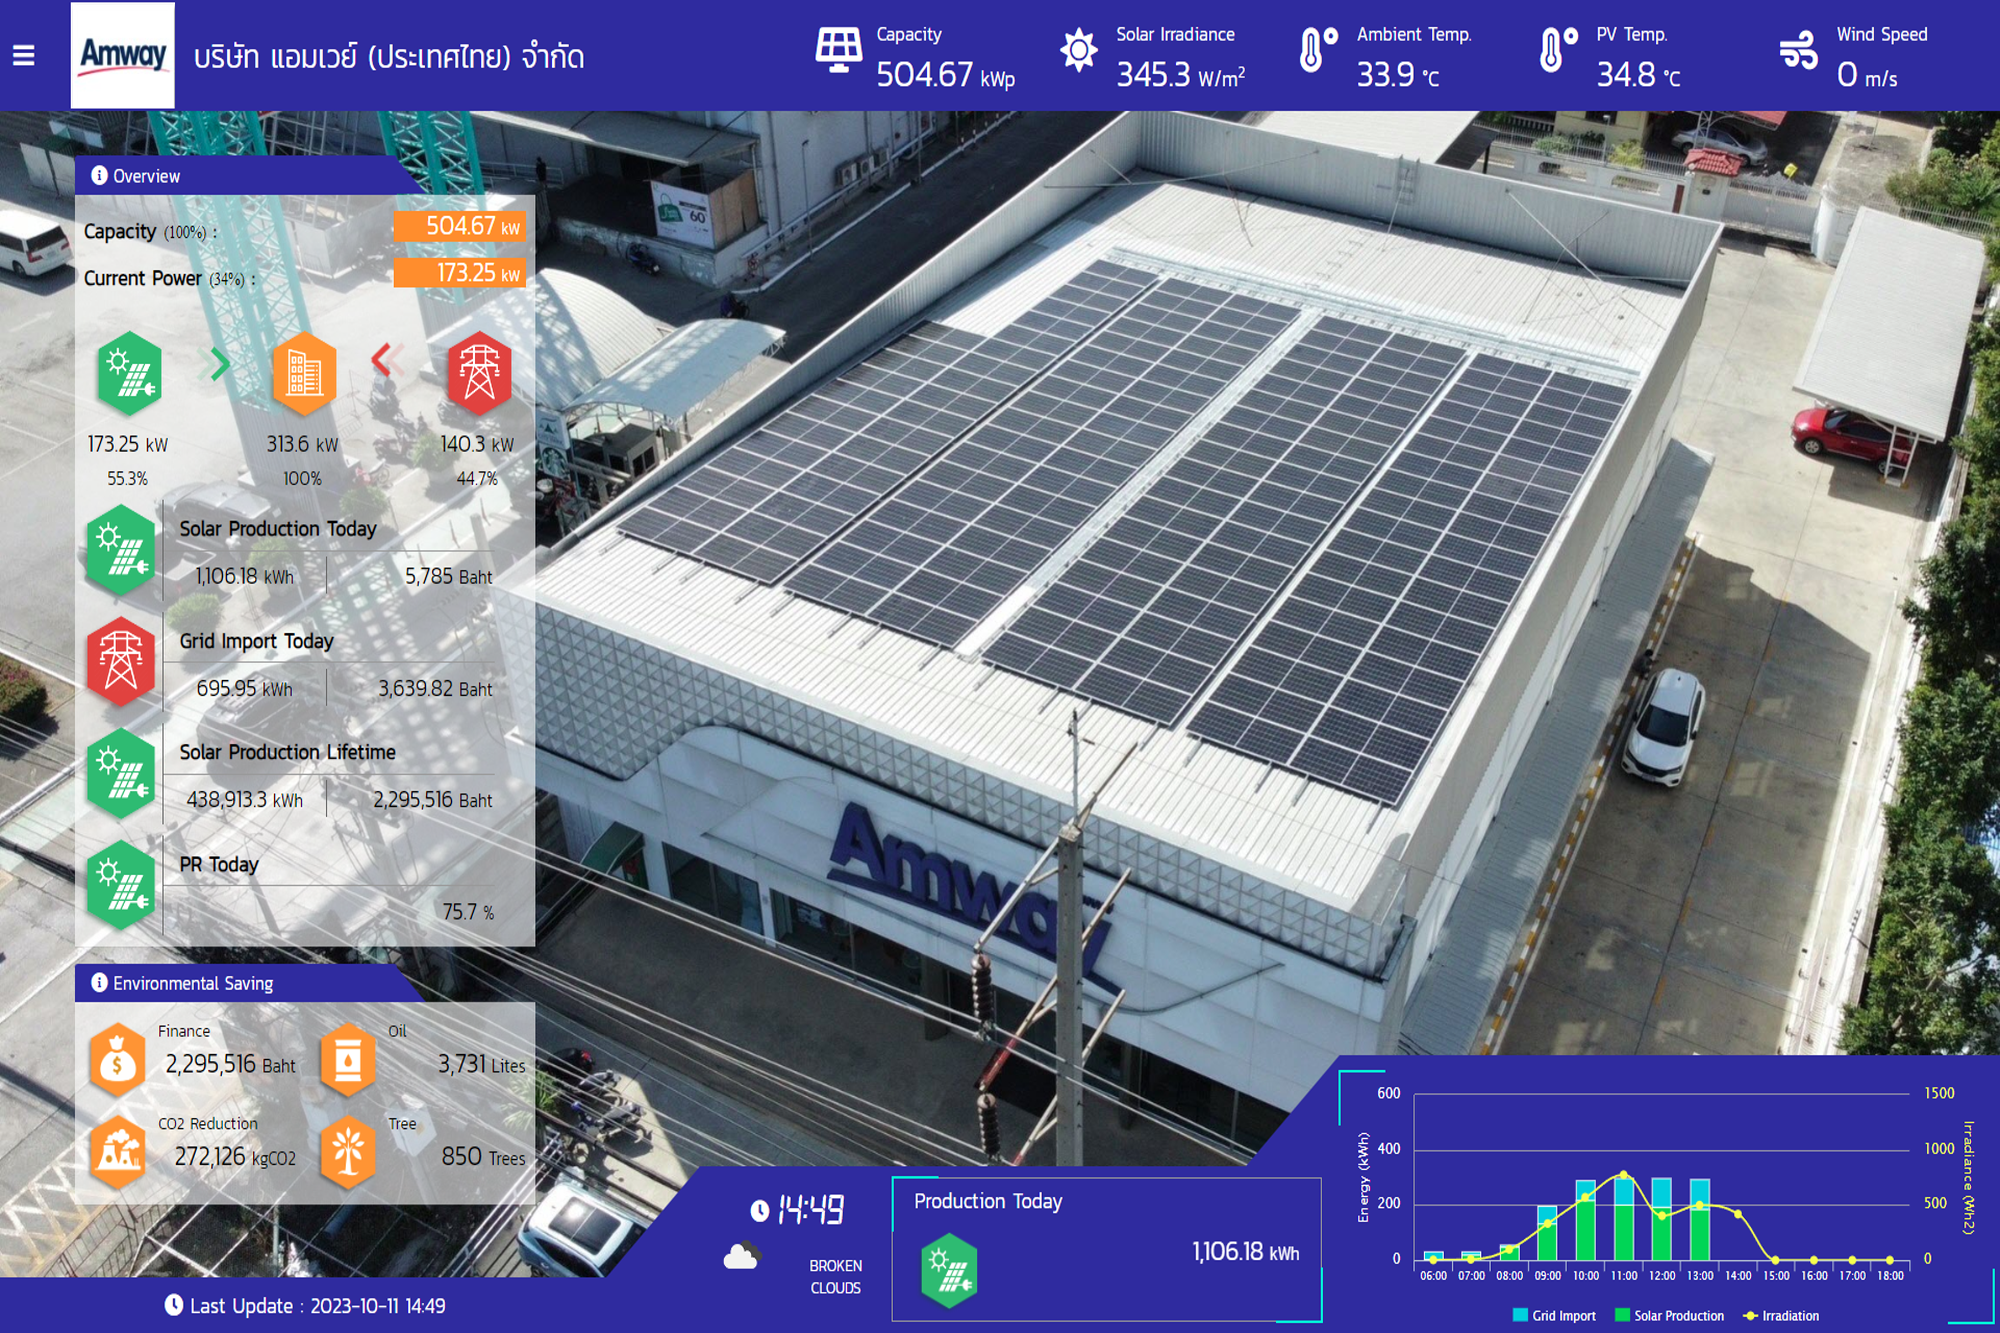Click the Overview info icon

coord(99,175)
